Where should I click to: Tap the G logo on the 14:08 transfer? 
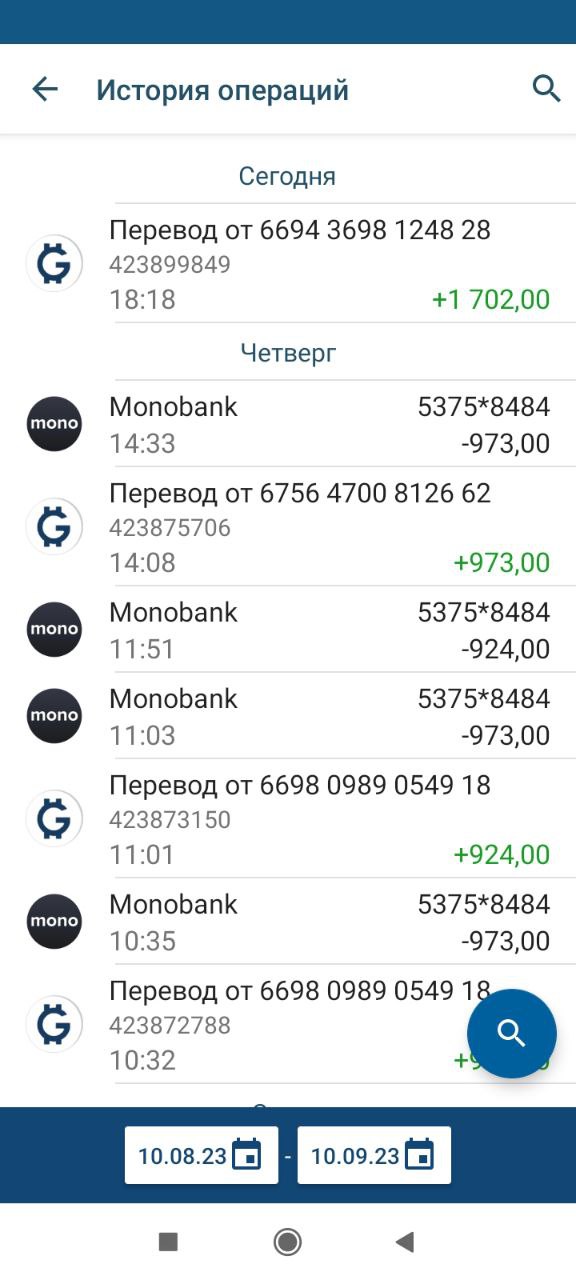[54, 526]
